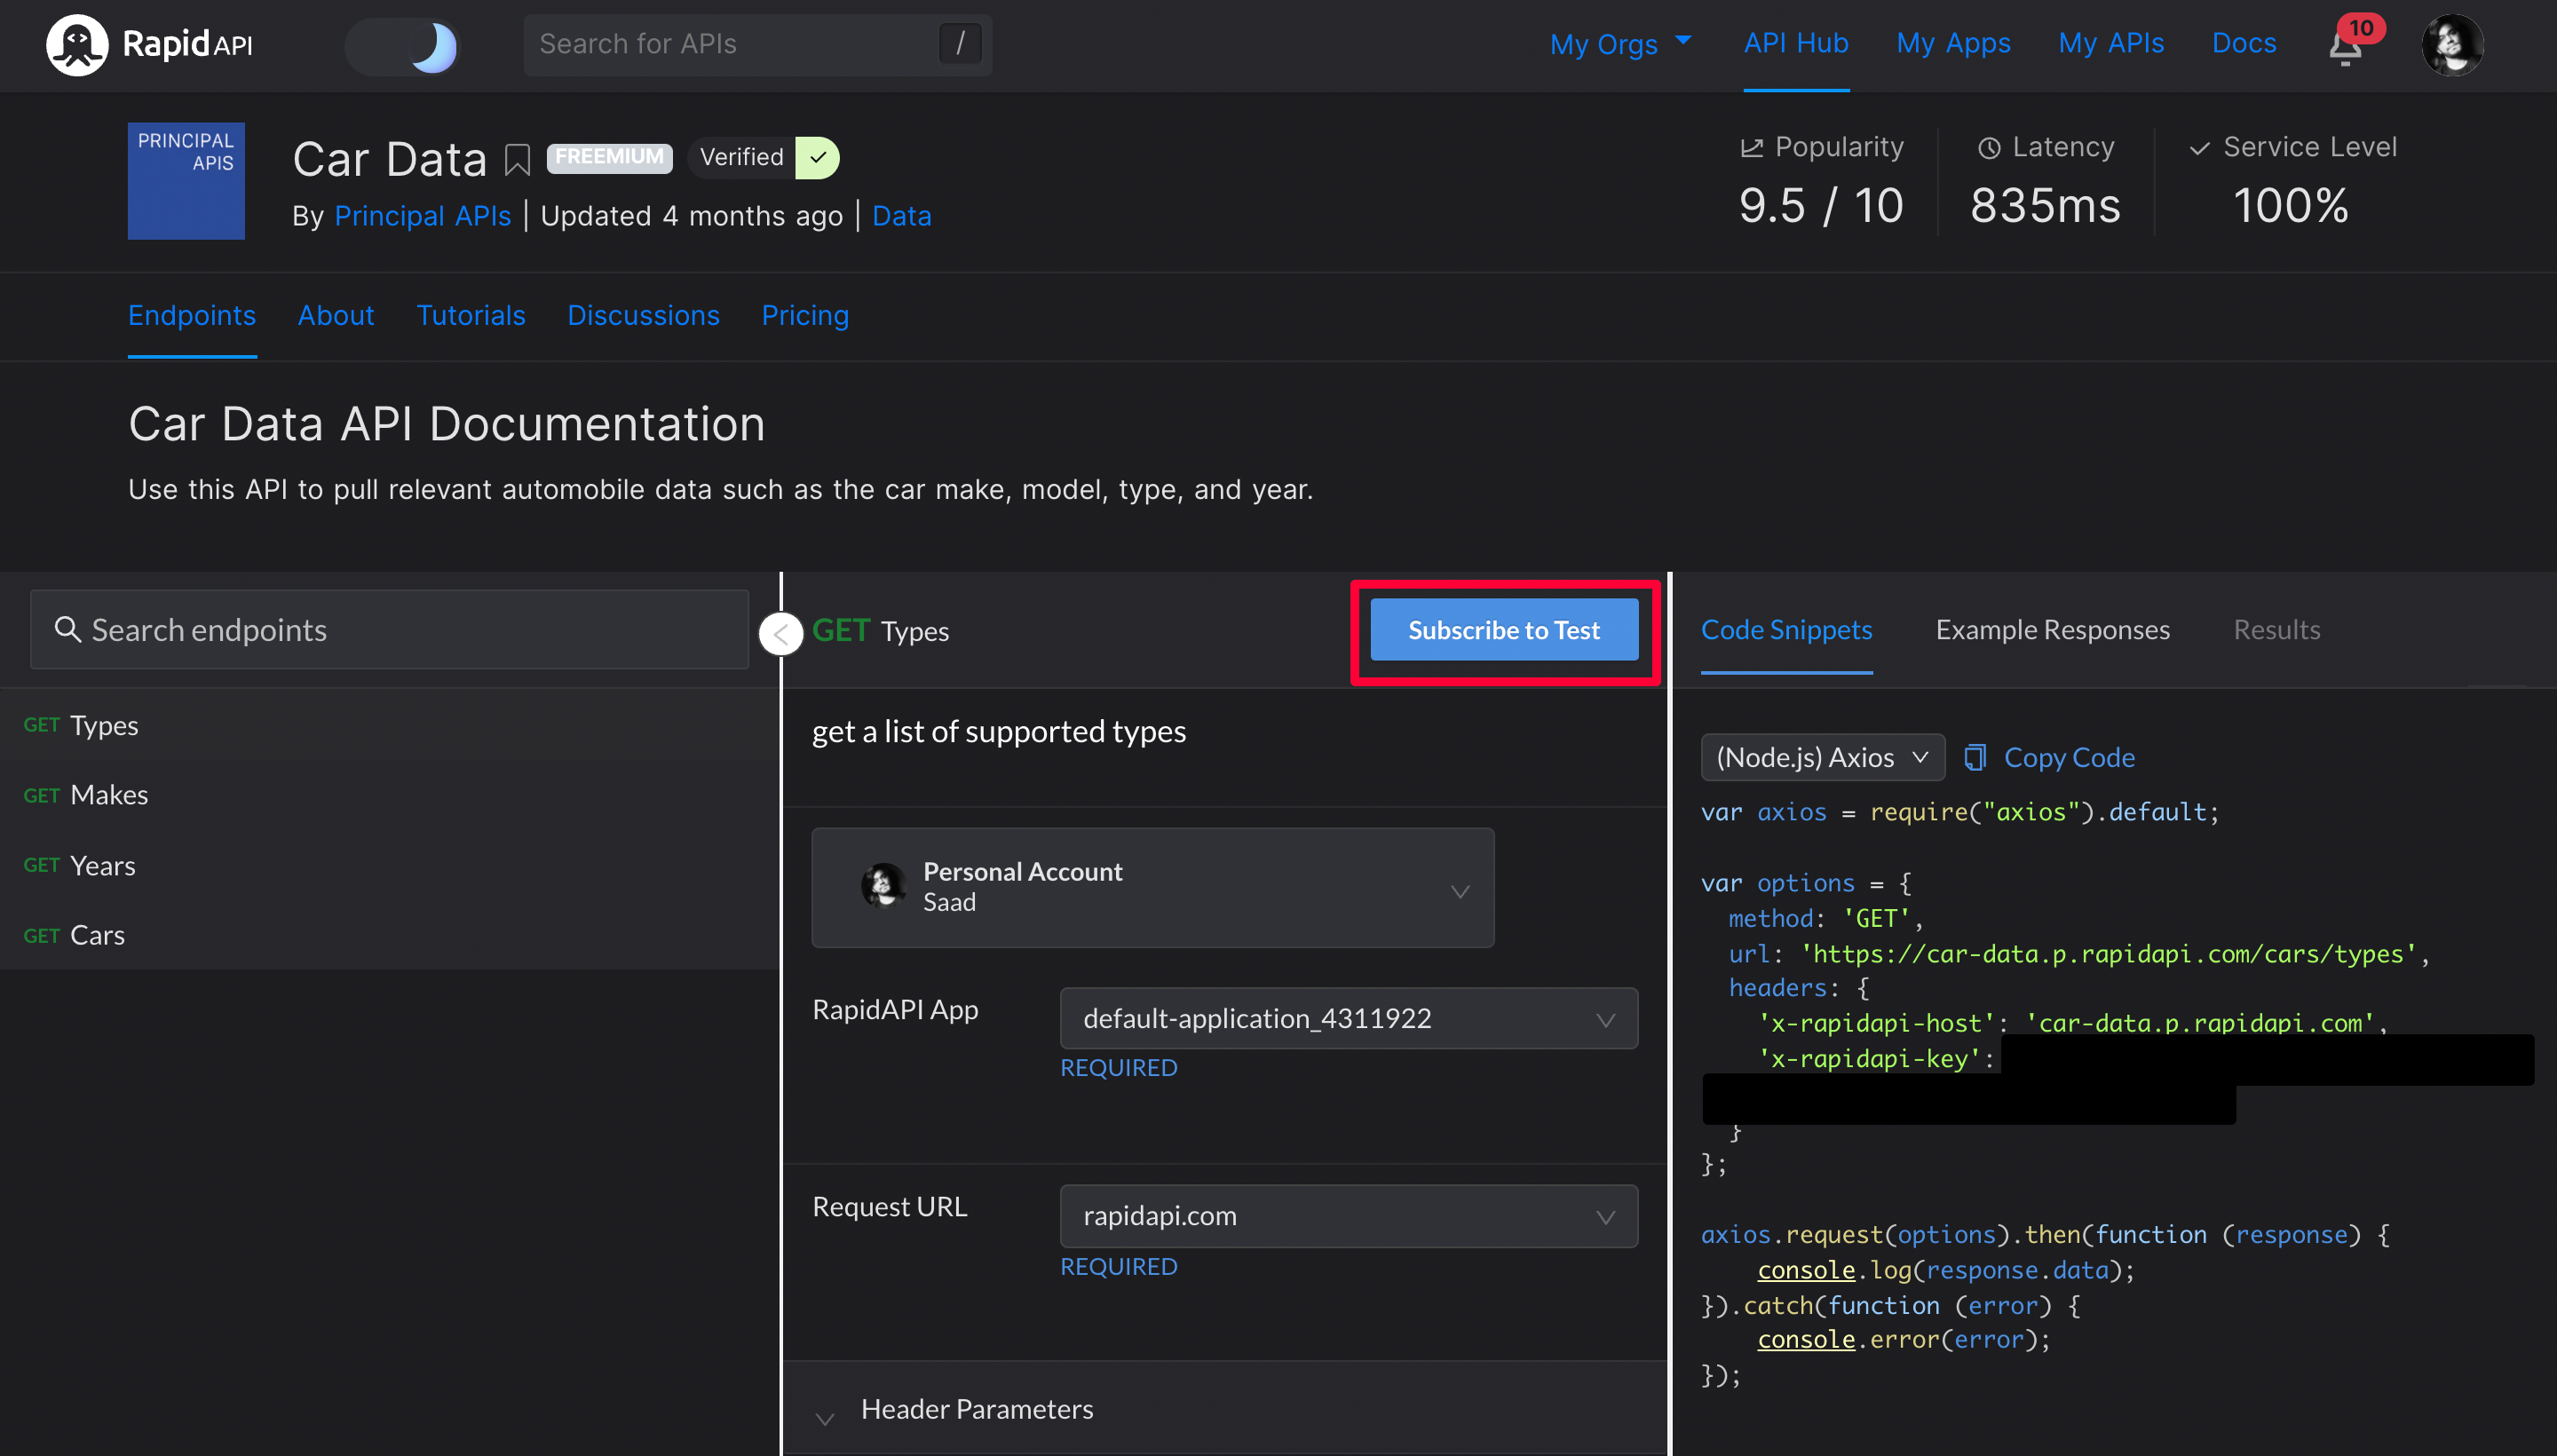
Task: Open the Principal APIs provider link
Action: [x=422, y=216]
